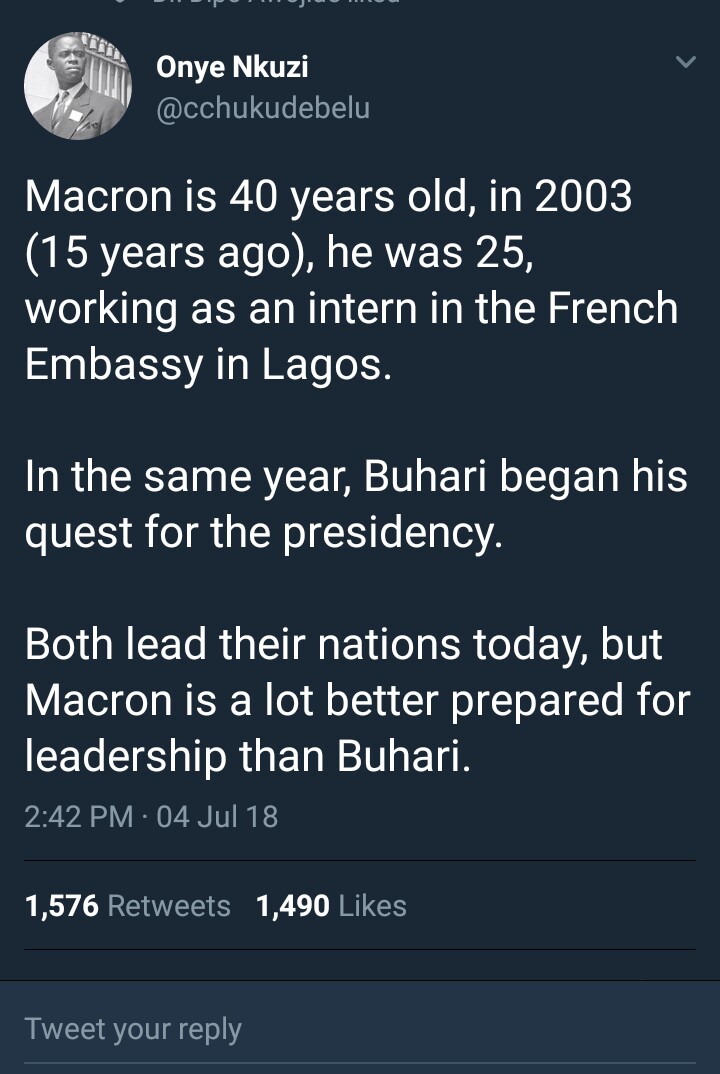Tap the @cchukudebelu handle
The height and width of the screenshot is (1074, 720).
[263, 108]
